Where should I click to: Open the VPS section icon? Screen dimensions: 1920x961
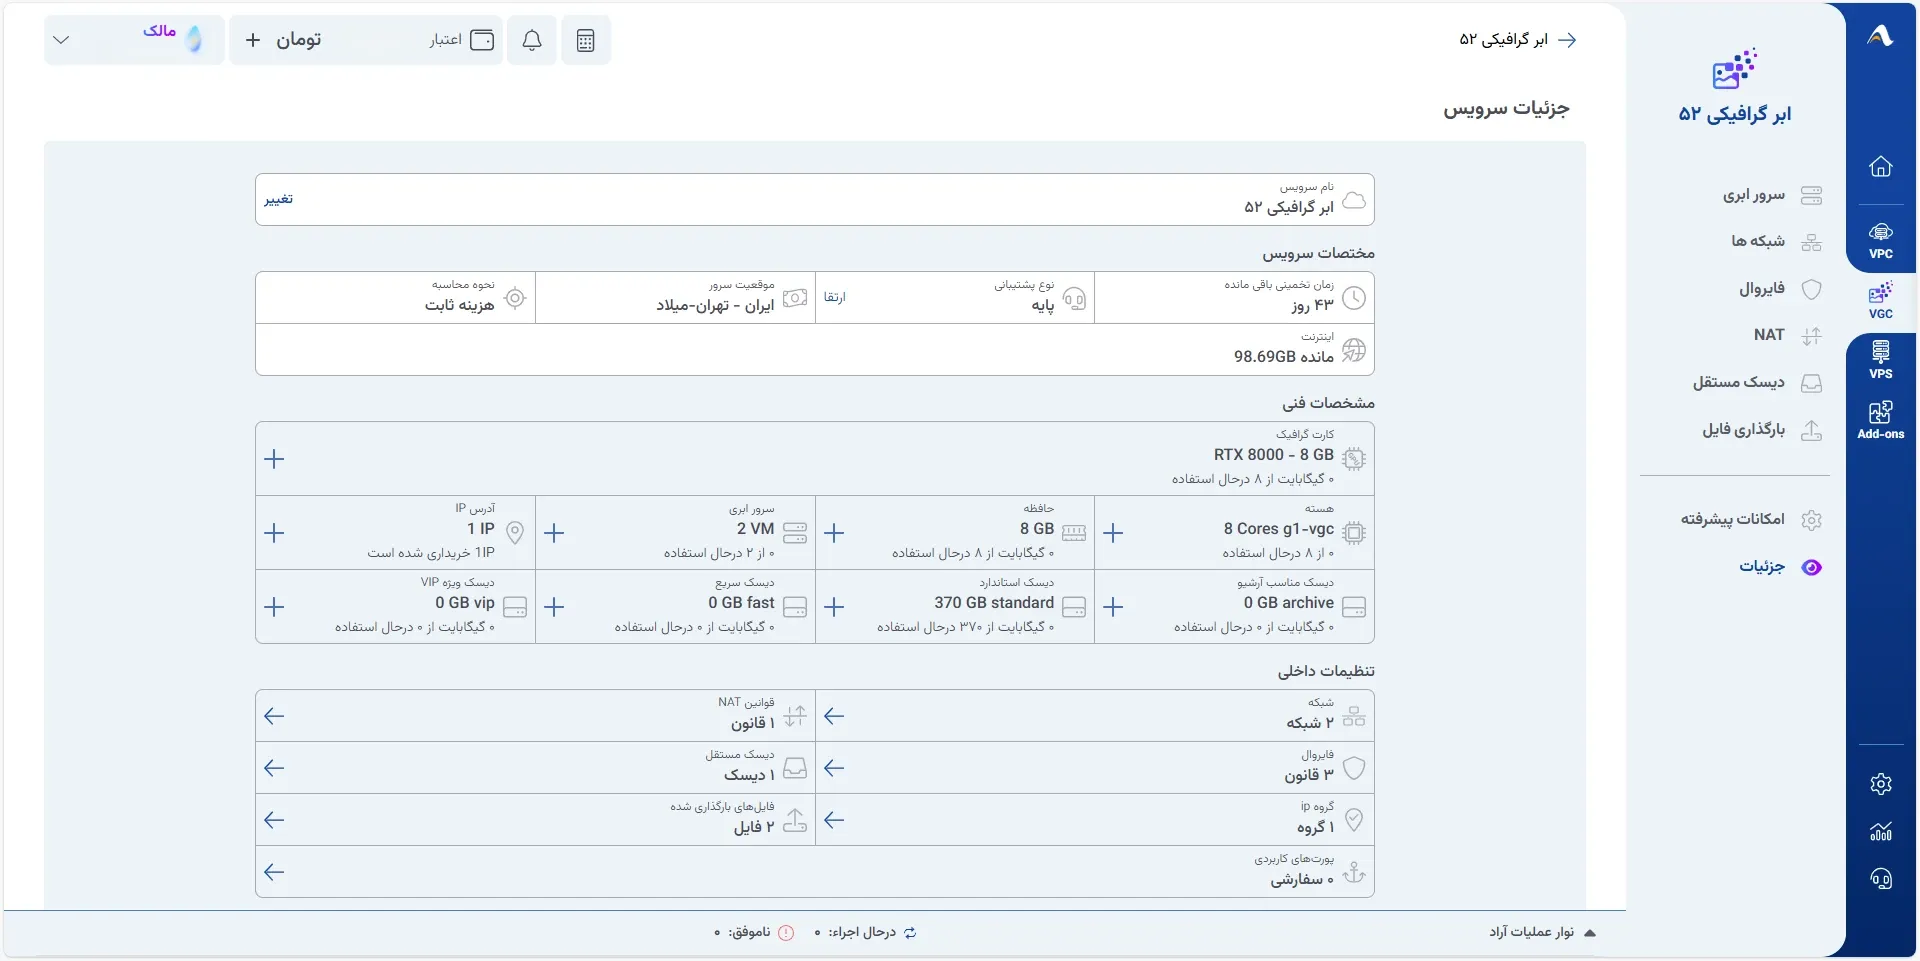pyautogui.click(x=1880, y=360)
